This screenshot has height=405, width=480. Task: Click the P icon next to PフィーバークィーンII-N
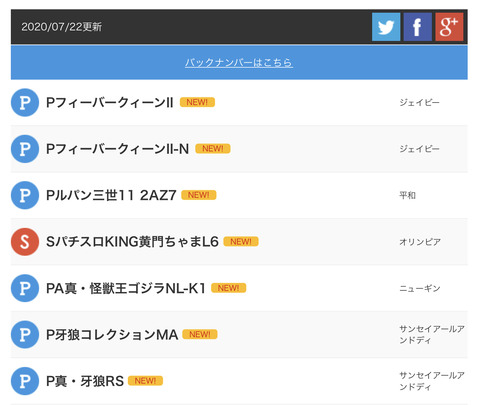25,149
